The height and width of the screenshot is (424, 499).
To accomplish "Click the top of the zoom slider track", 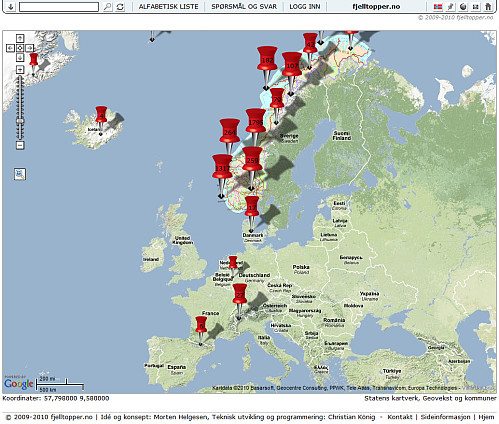I will 20,78.
